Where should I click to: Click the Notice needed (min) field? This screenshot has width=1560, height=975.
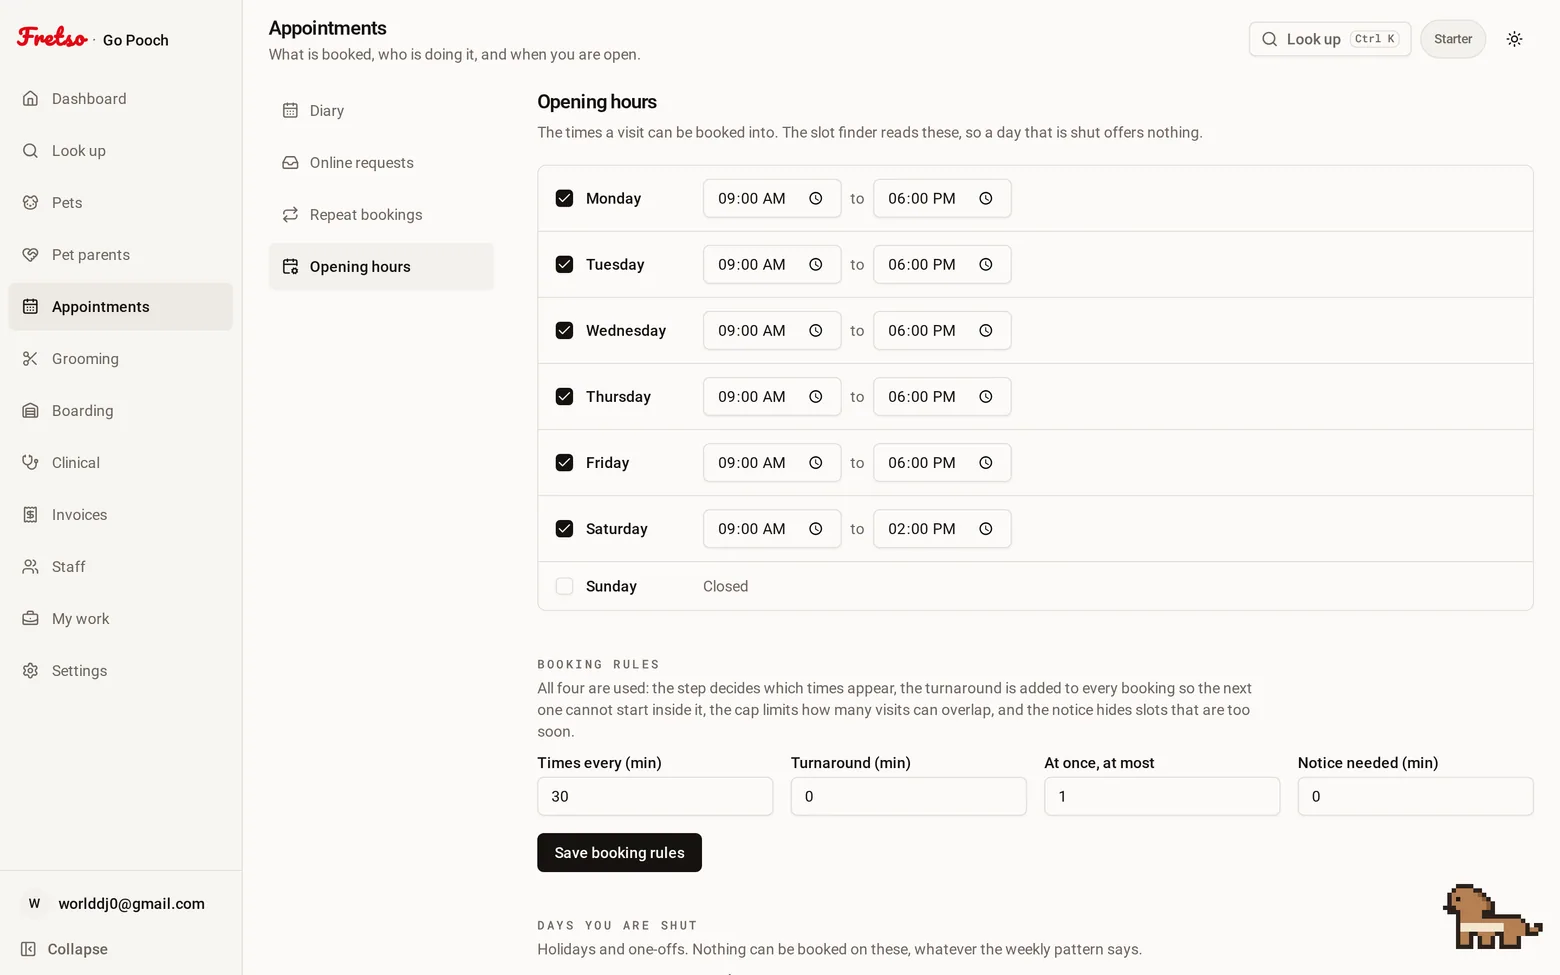click(1415, 796)
